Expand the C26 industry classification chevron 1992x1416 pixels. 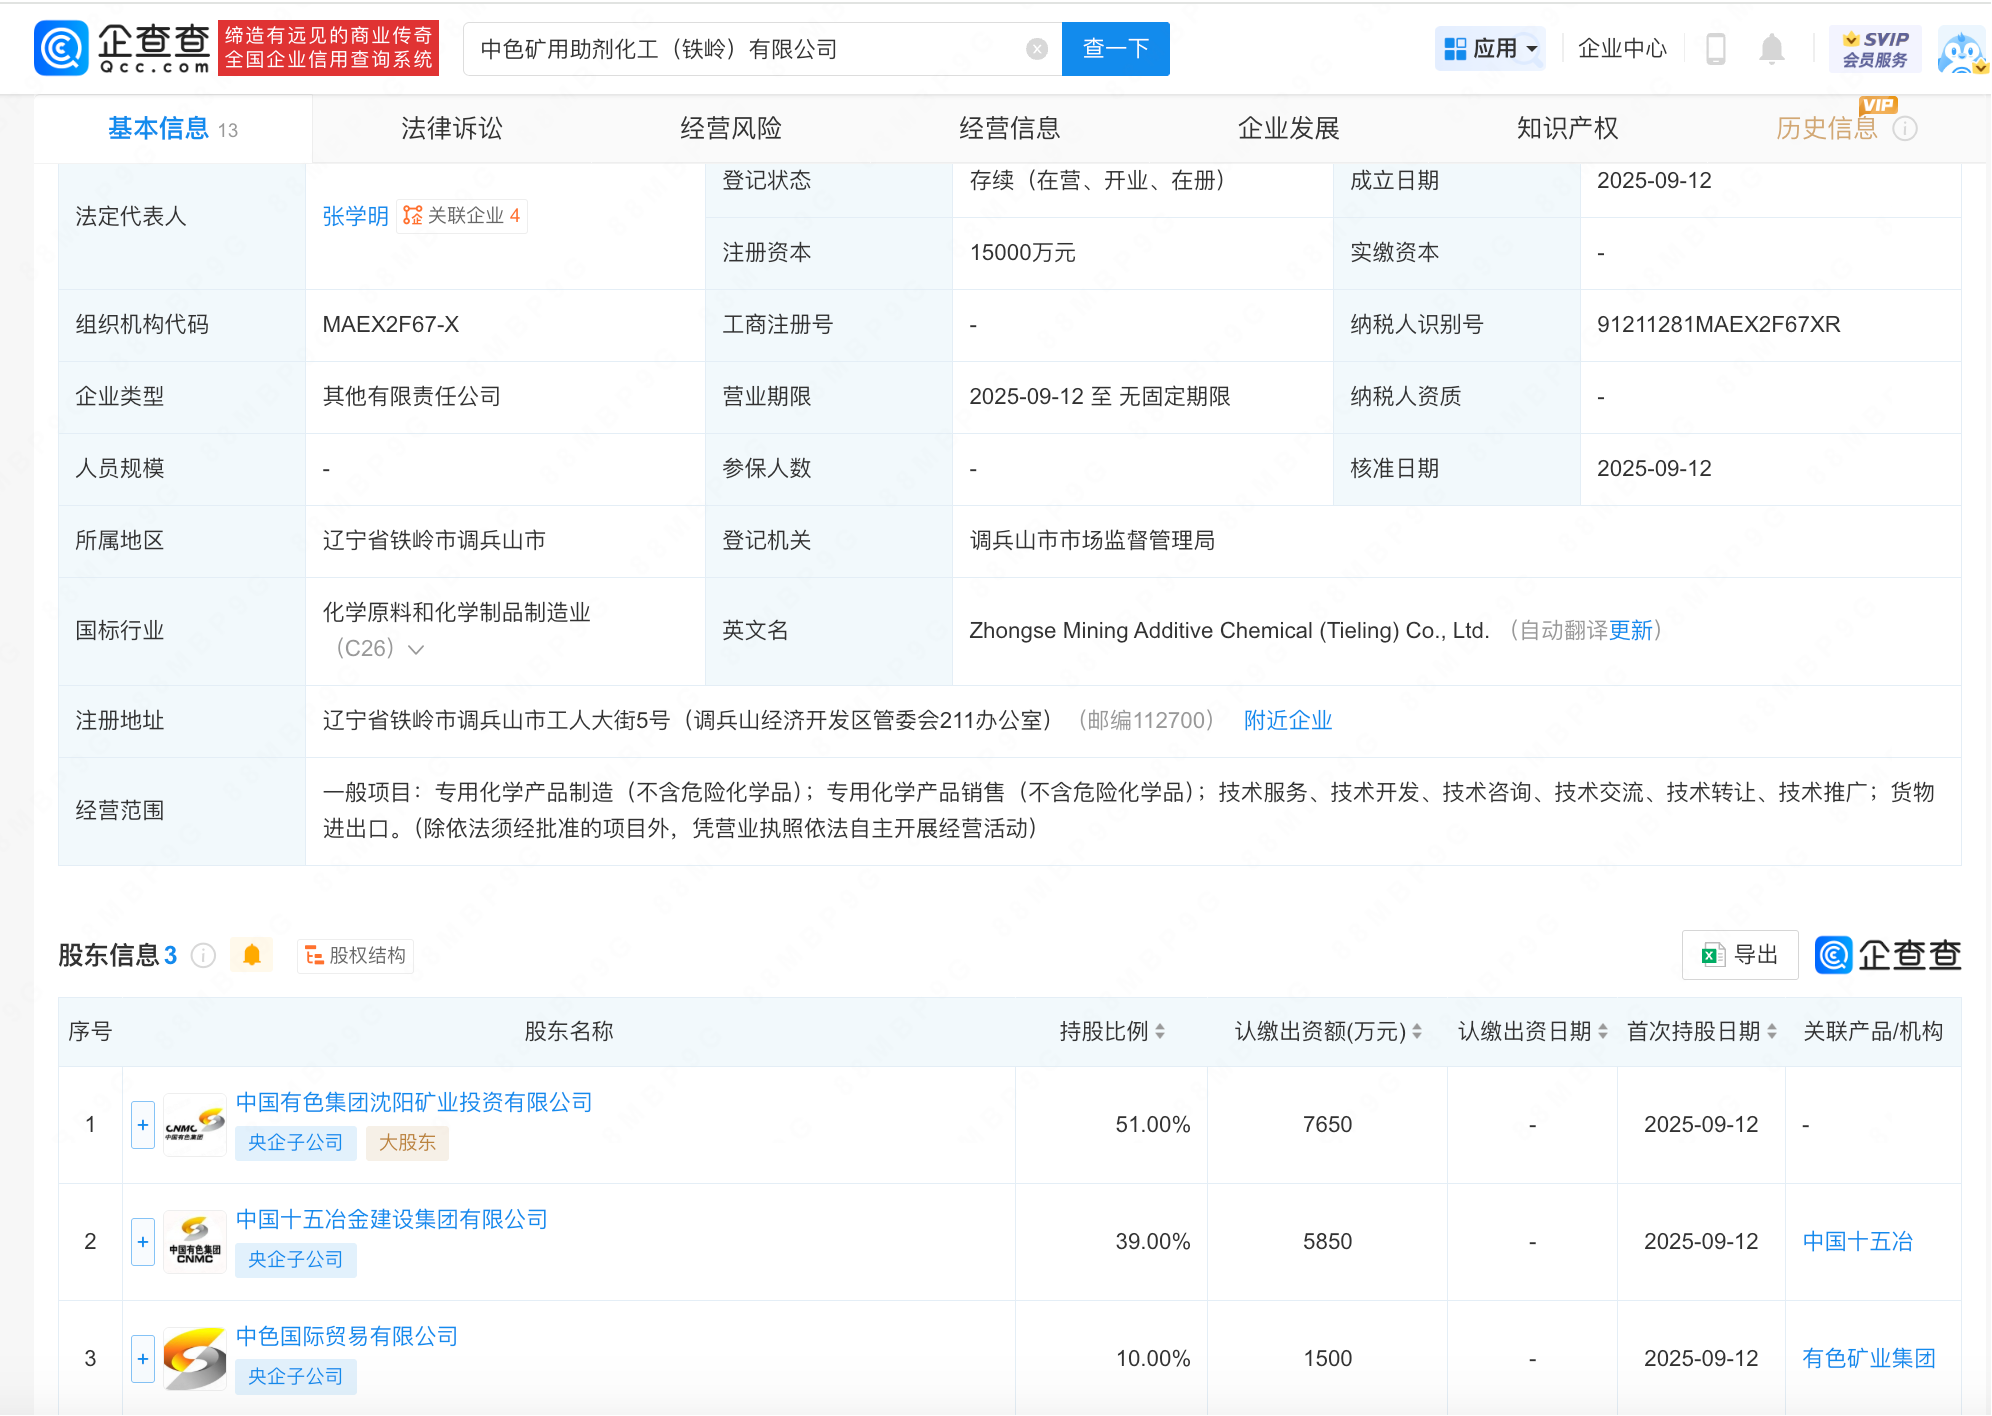coord(417,650)
